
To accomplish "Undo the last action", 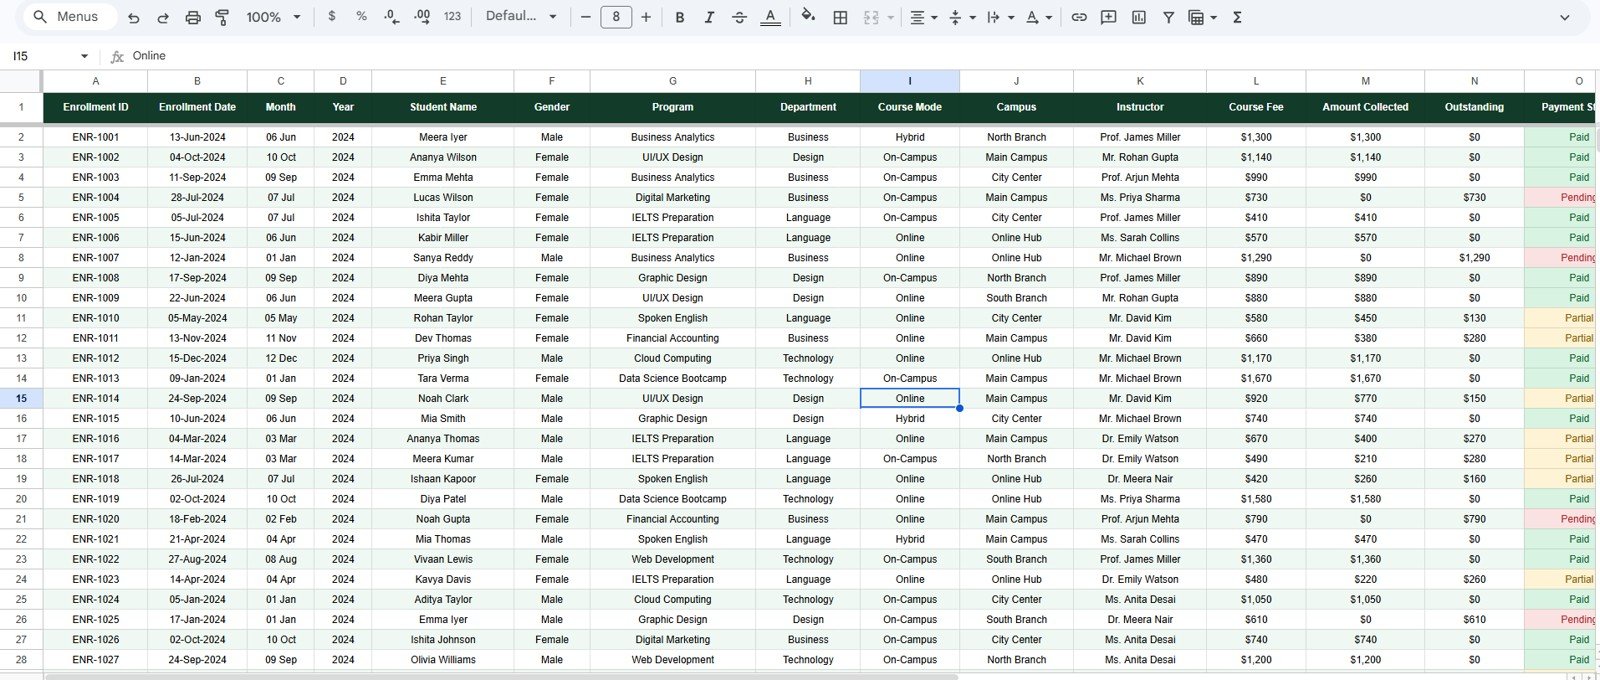I will 134,17.
